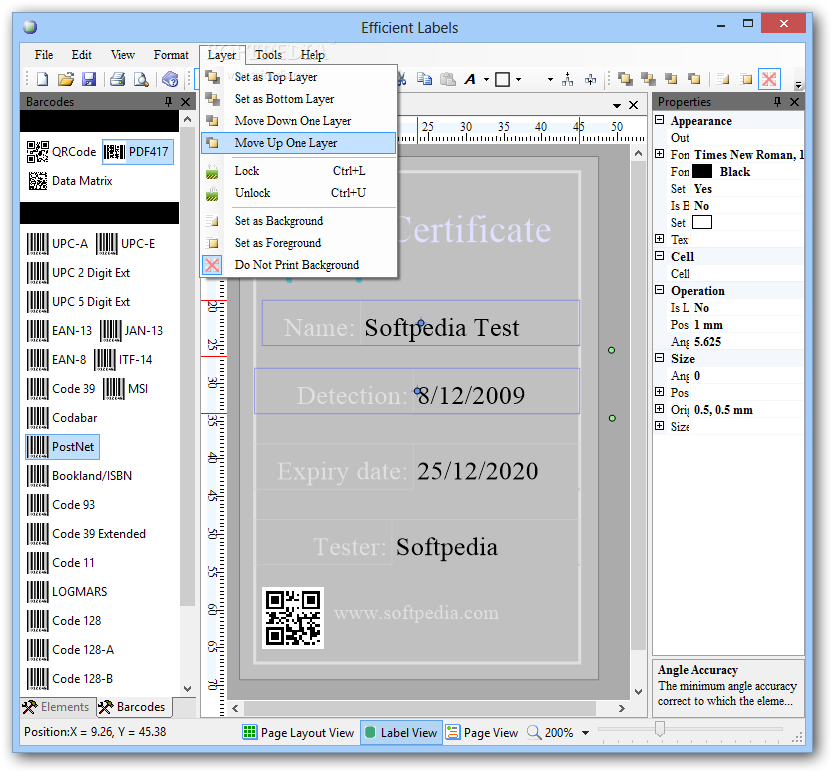Pin the Properties panel
833x773 pixels.
click(777, 101)
